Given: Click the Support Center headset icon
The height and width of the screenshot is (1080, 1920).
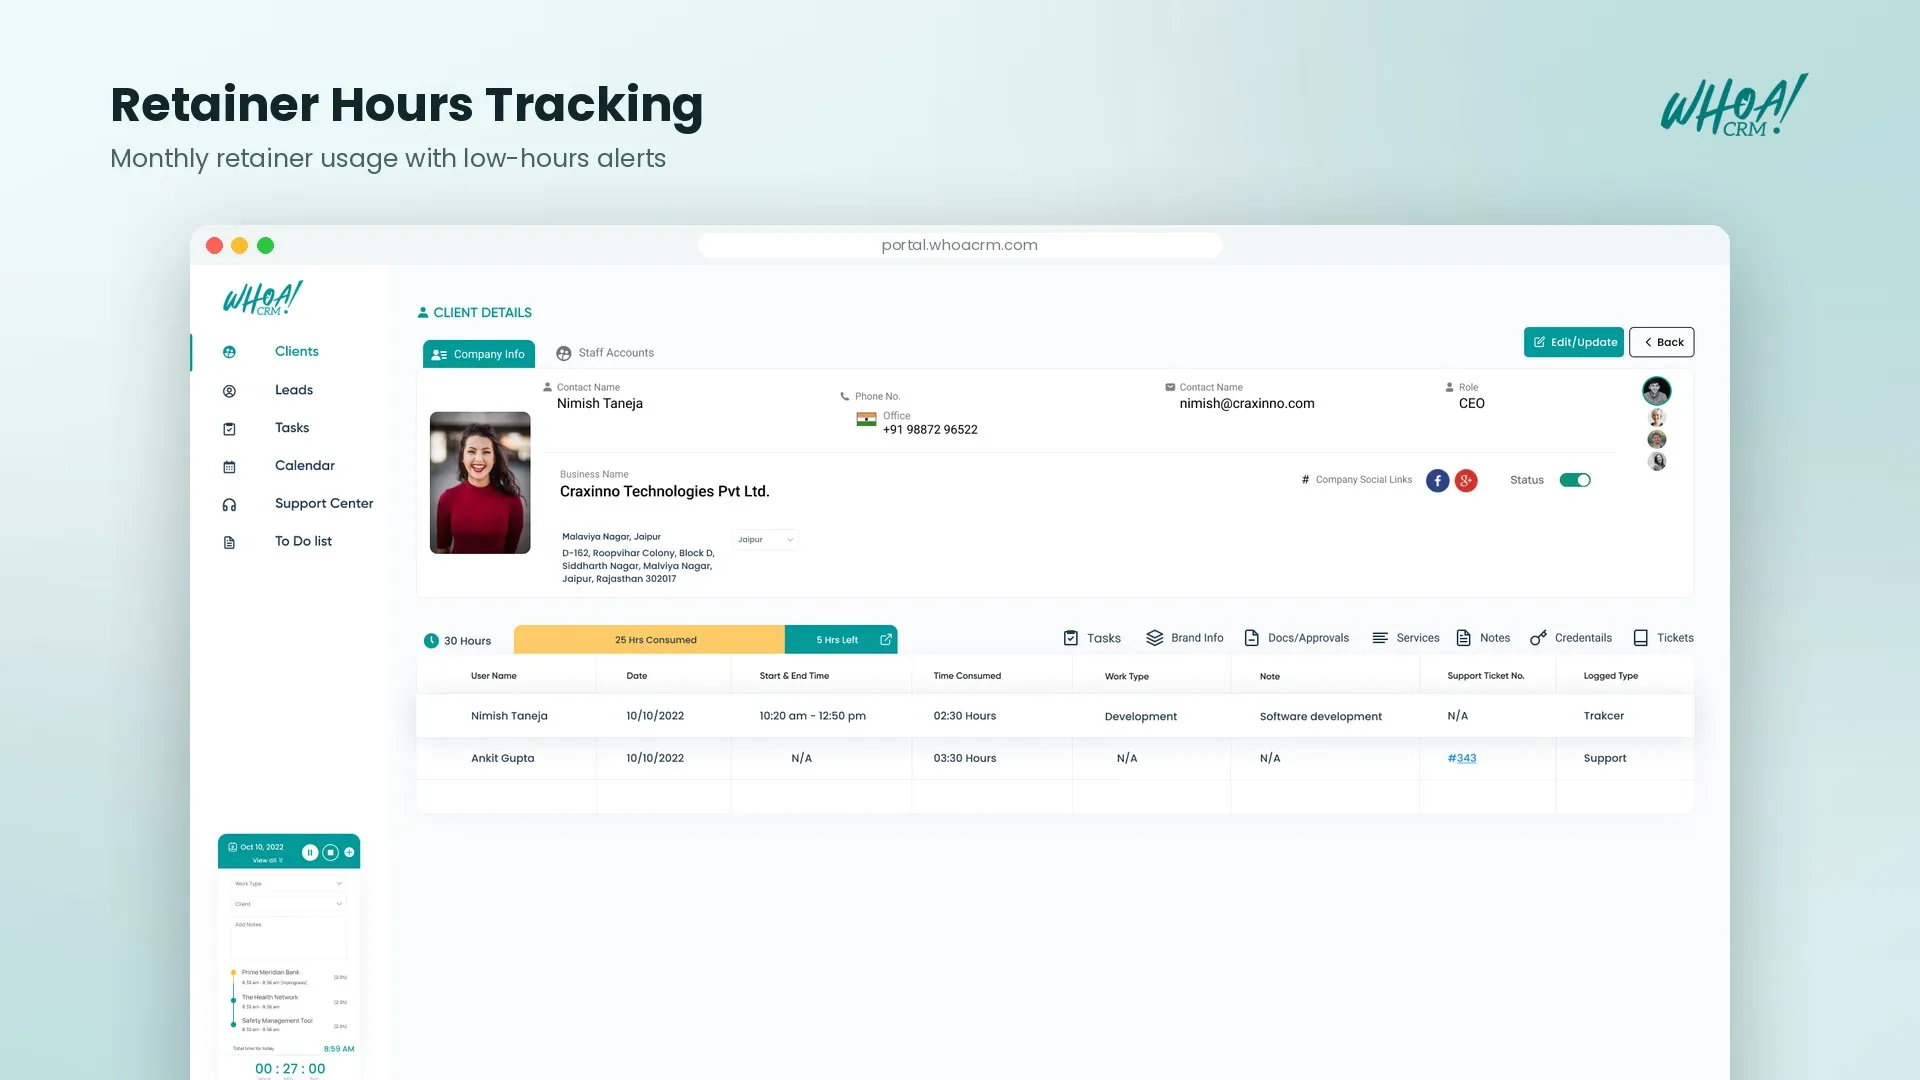Looking at the screenshot, I should coord(229,505).
